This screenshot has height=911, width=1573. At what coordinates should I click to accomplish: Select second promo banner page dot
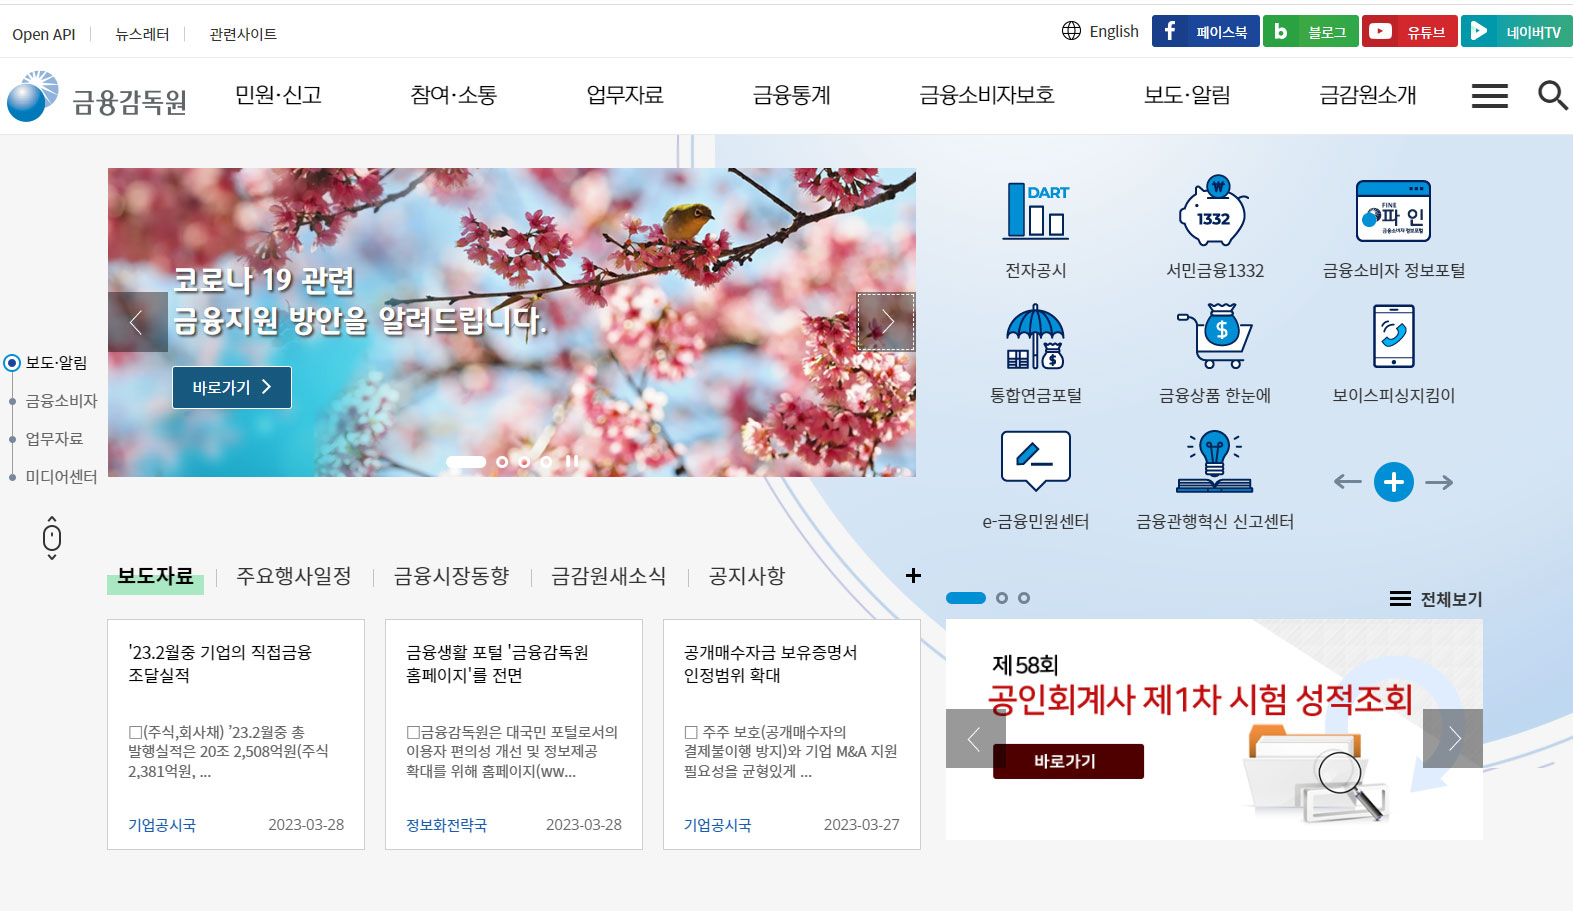pyautogui.click(x=1002, y=598)
